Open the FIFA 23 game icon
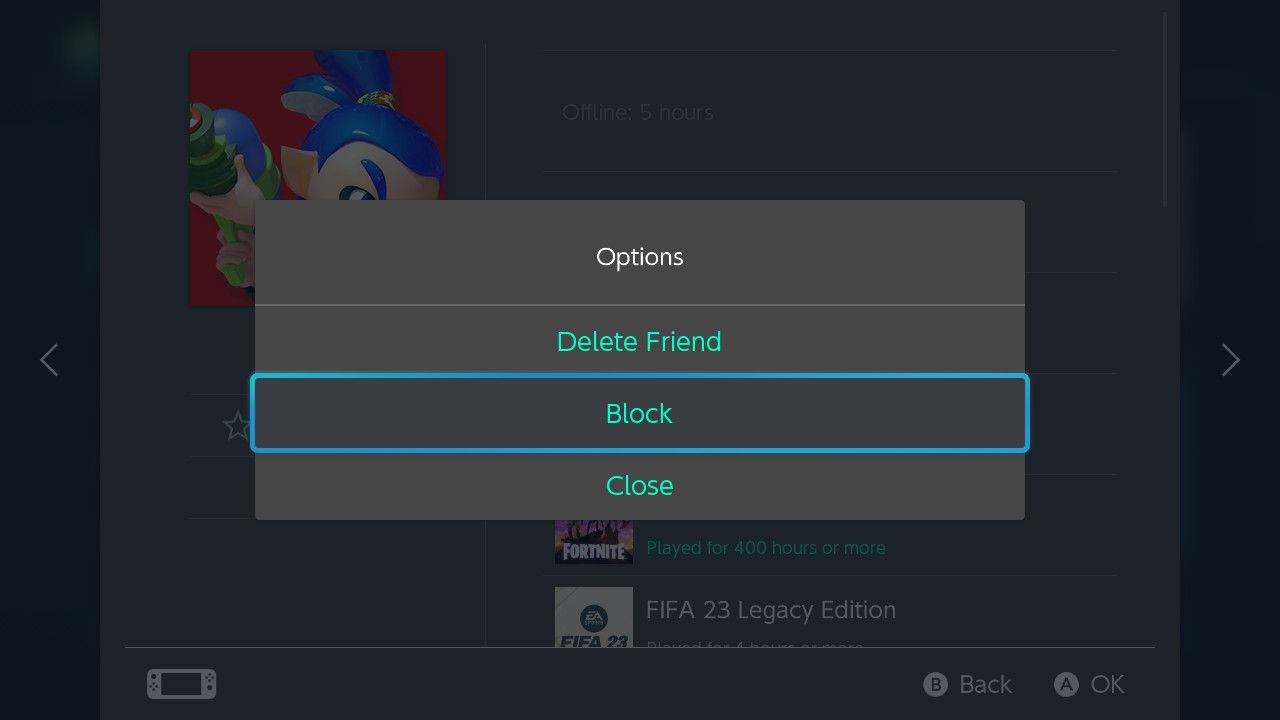 594,616
